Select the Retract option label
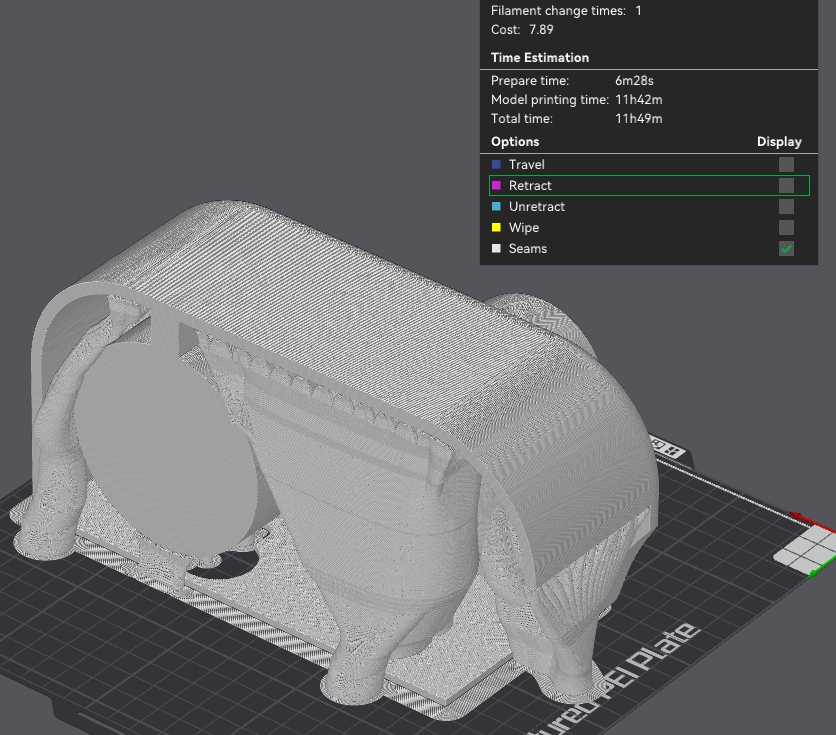This screenshot has width=836, height=735. click(530, 185)
